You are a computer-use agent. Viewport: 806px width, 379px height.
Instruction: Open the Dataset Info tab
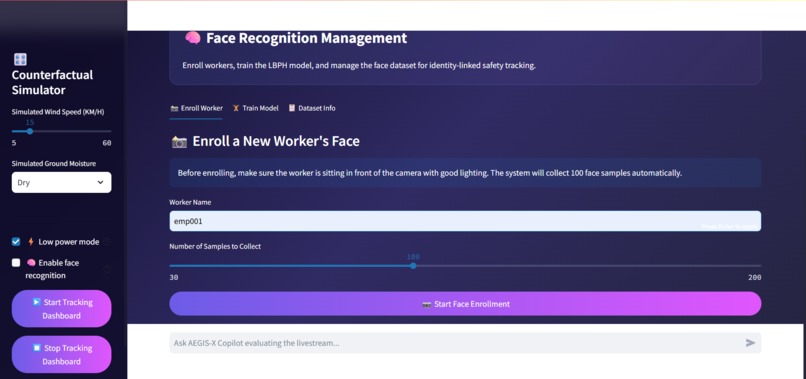click(x=312, y=108)
